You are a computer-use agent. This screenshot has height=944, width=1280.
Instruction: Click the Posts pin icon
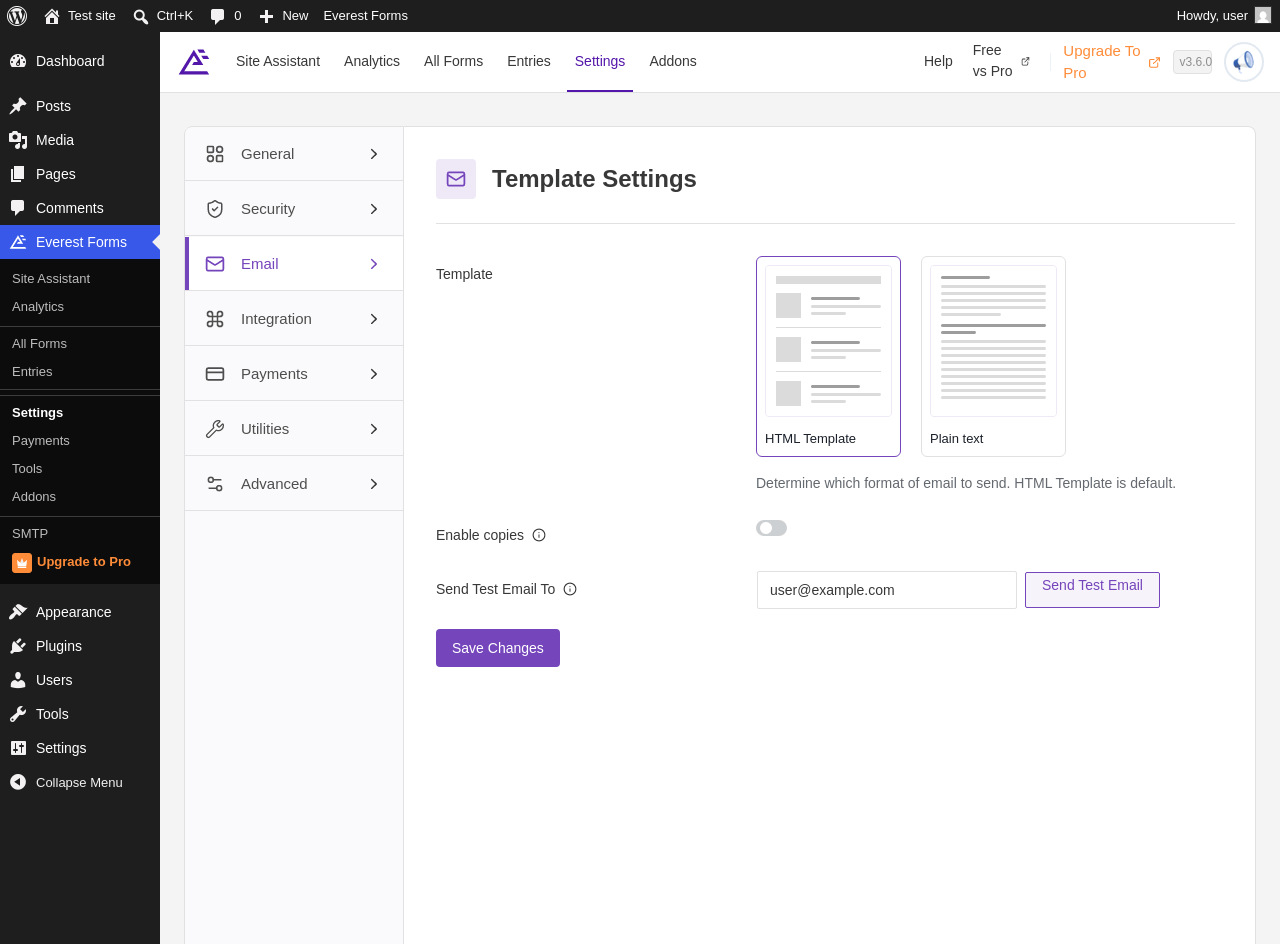[18, 106]
